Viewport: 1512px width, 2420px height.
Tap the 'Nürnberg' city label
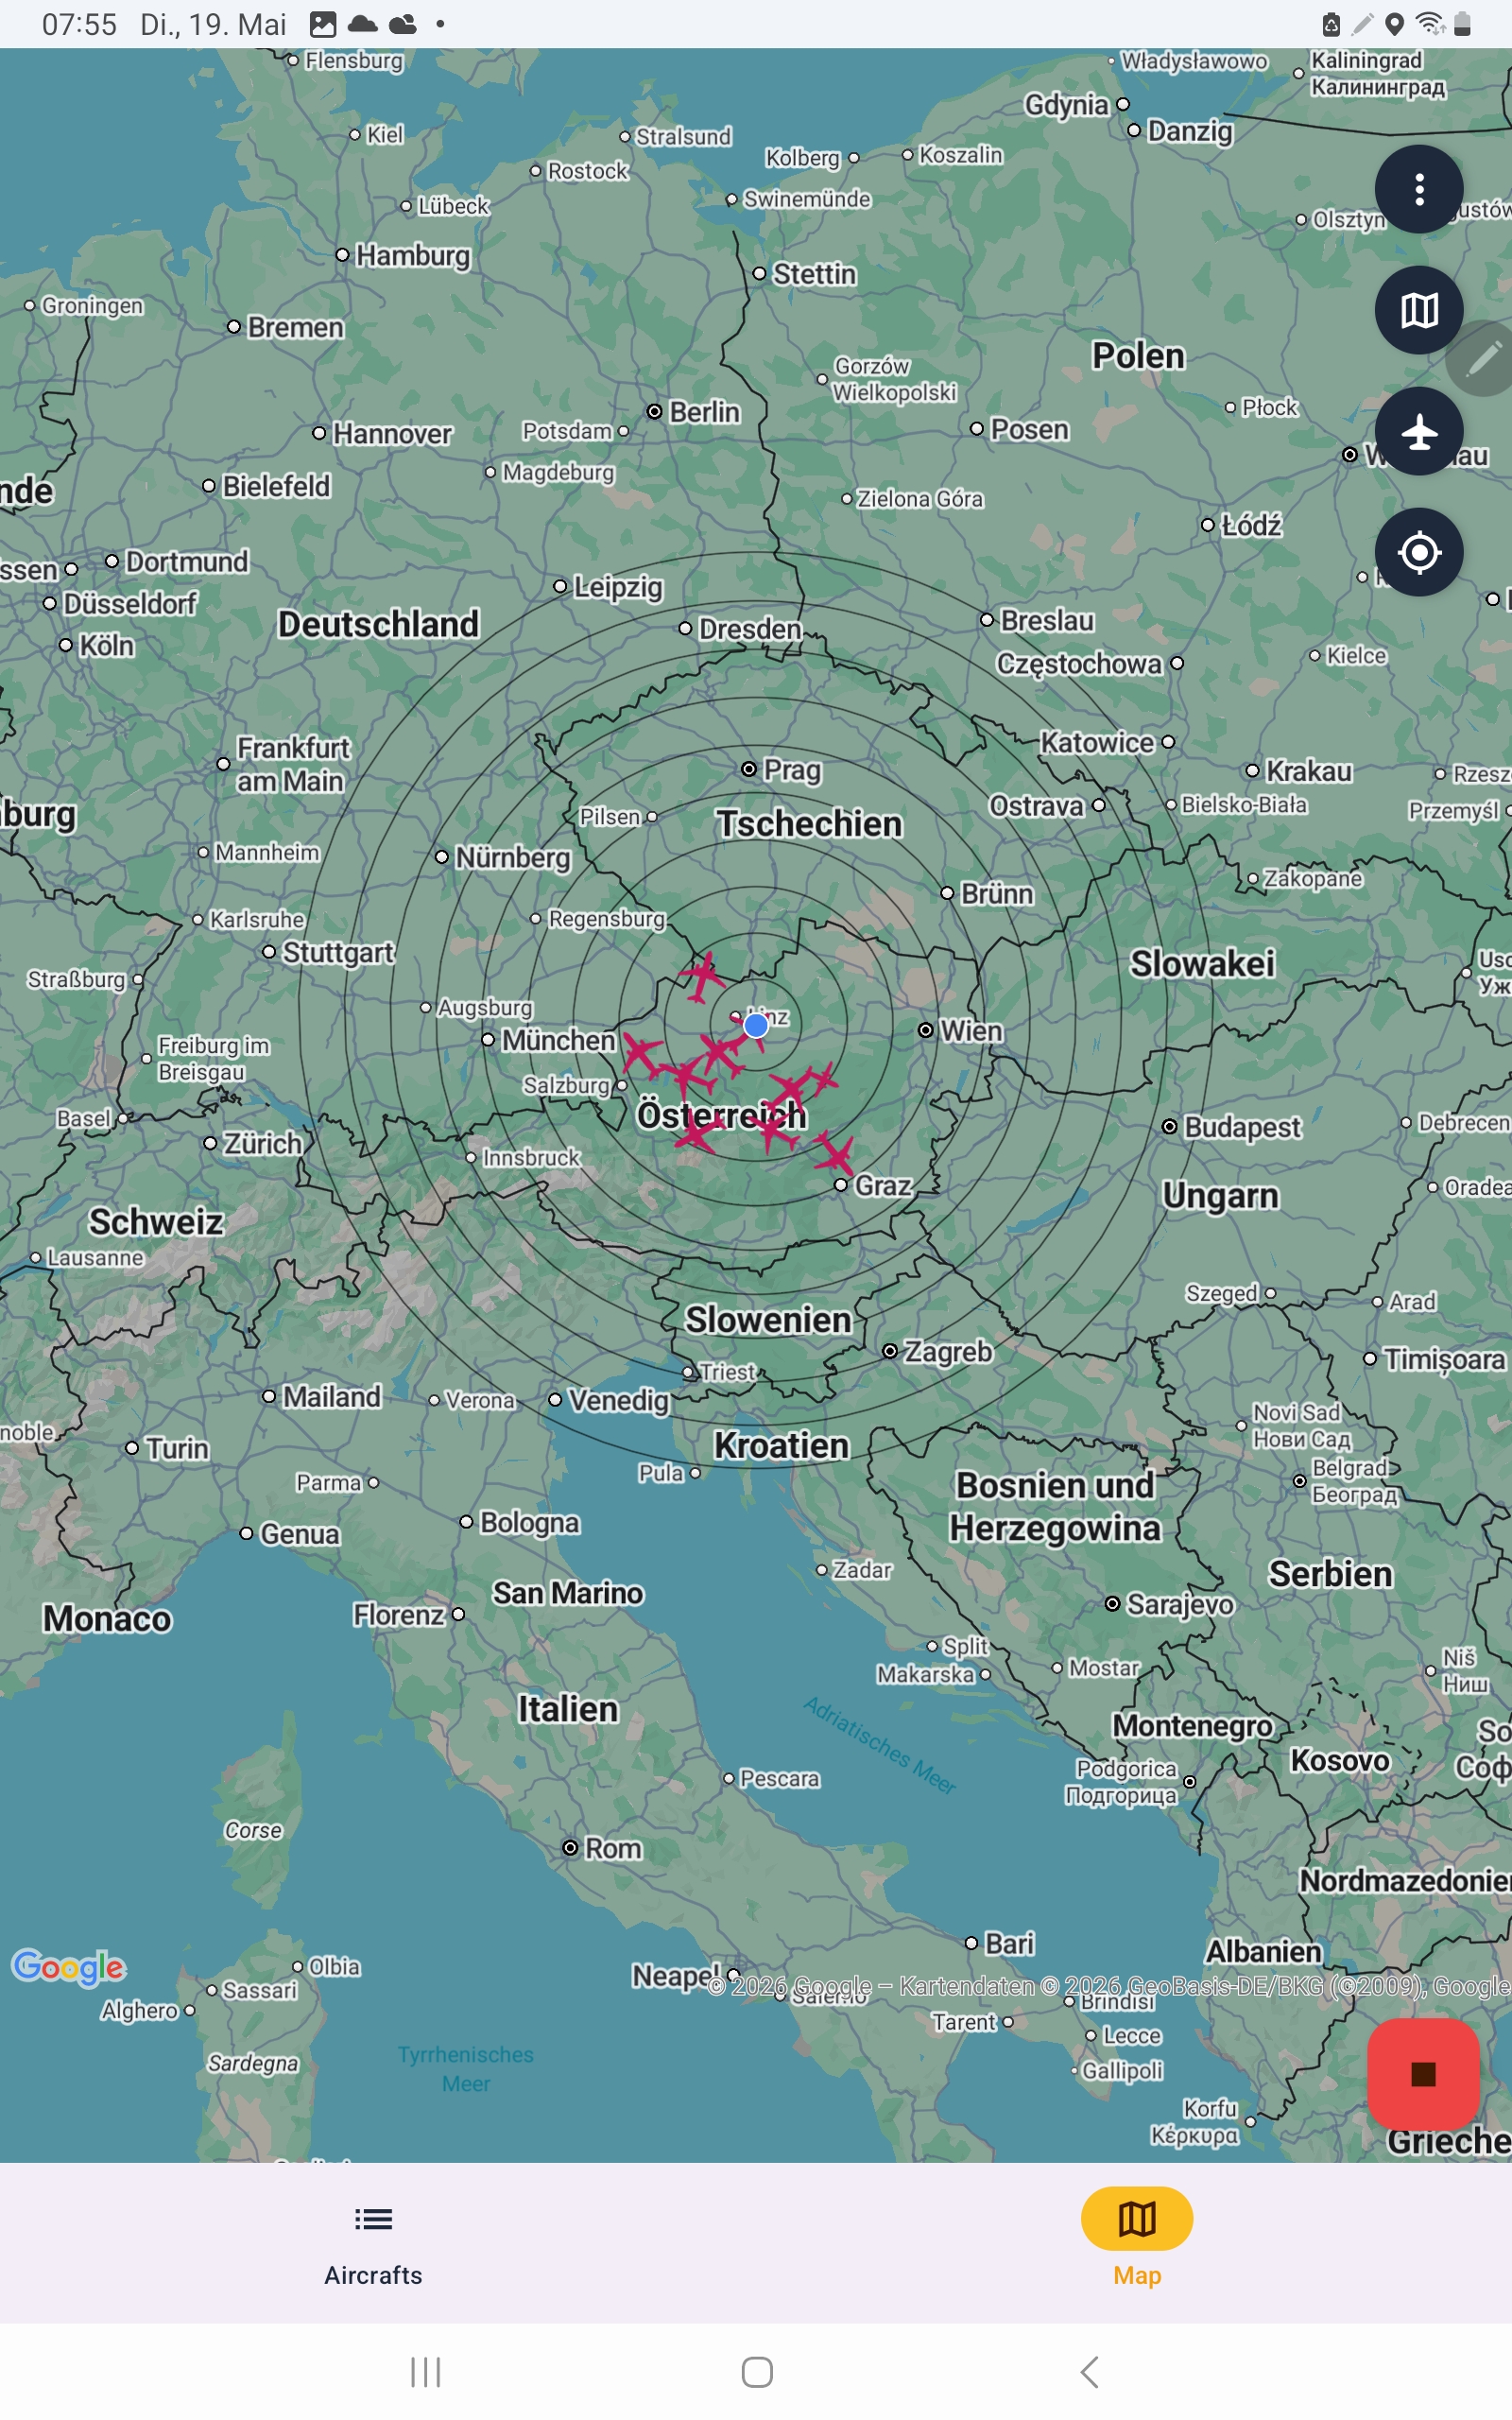click(513, 857)
